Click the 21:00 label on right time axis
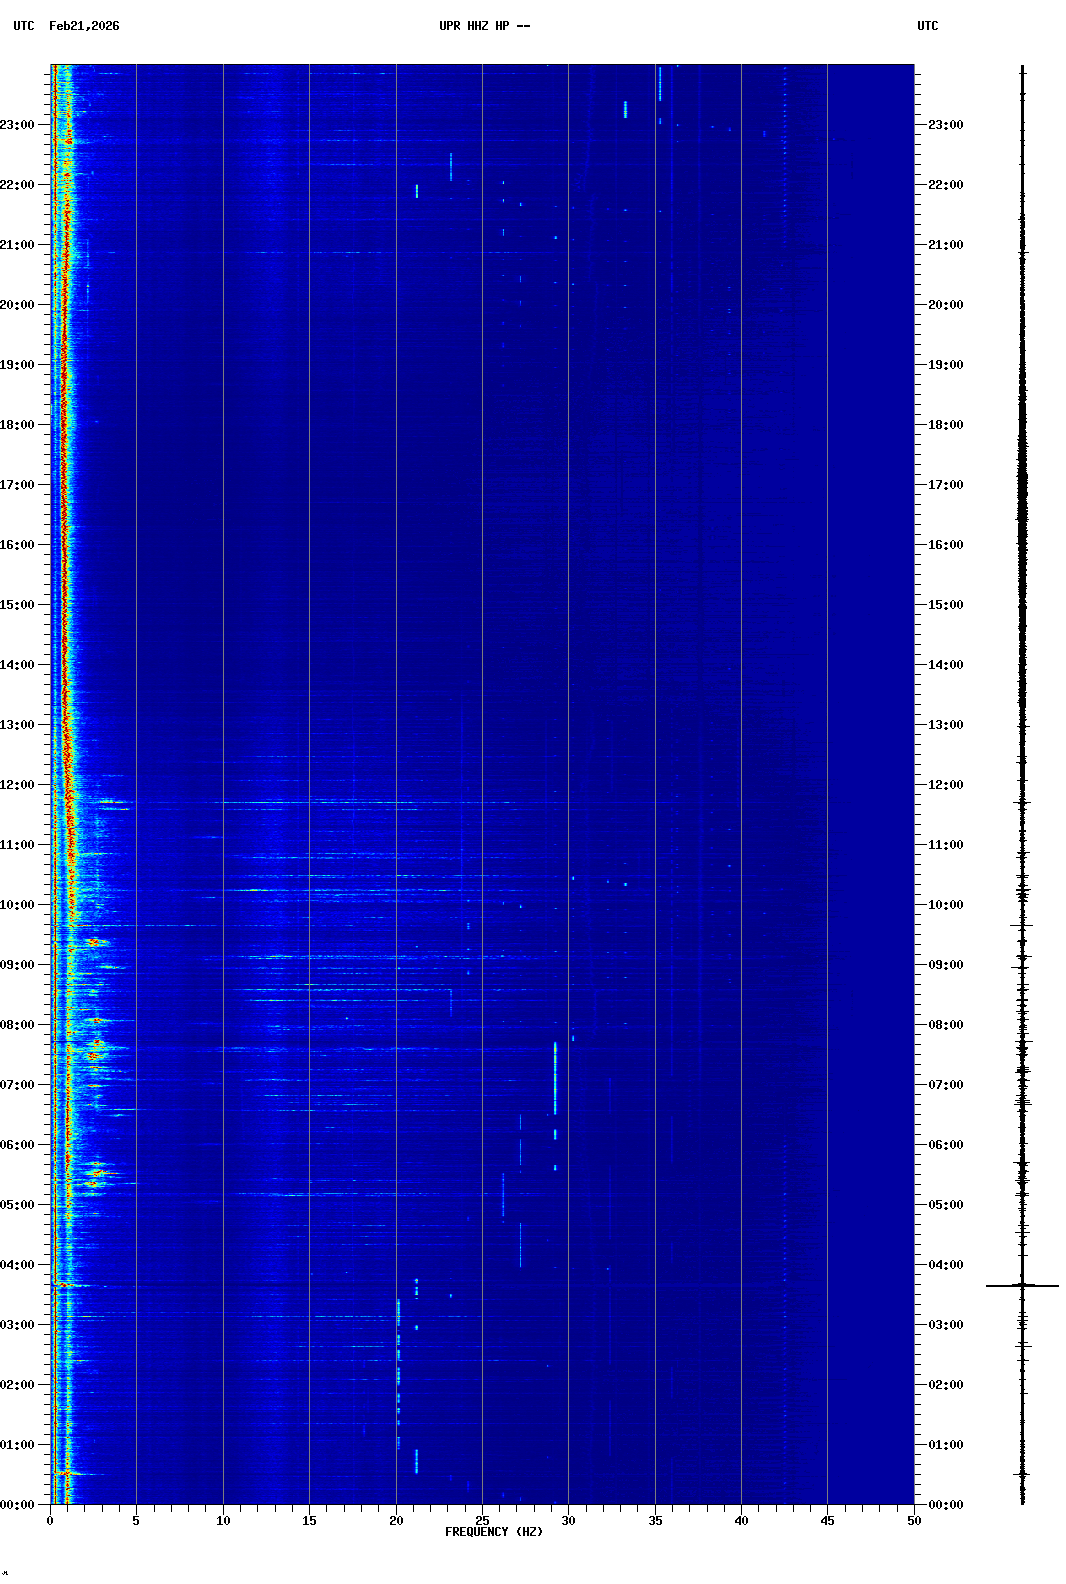This screenshot has width=1066, height=1584. click(x=945, y=245)
